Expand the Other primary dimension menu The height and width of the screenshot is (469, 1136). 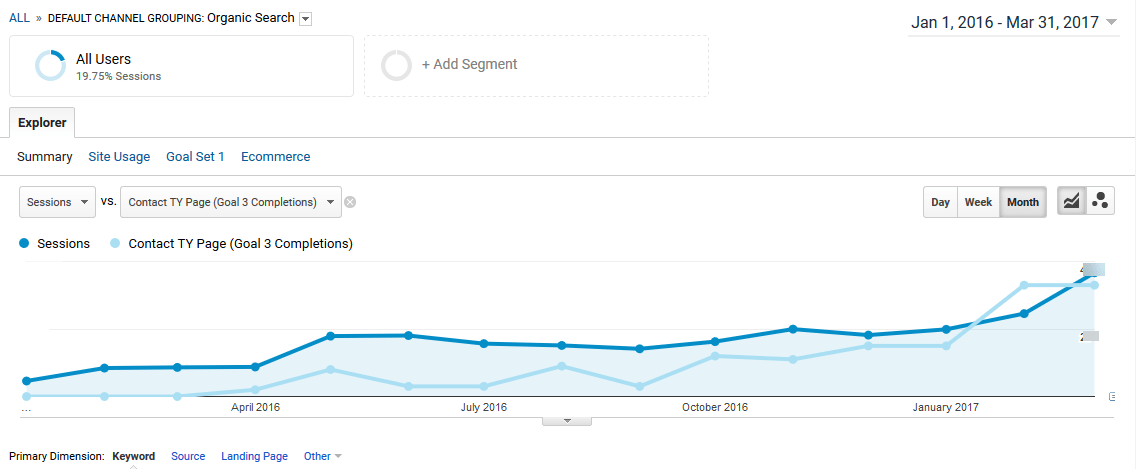coord(322,456)
